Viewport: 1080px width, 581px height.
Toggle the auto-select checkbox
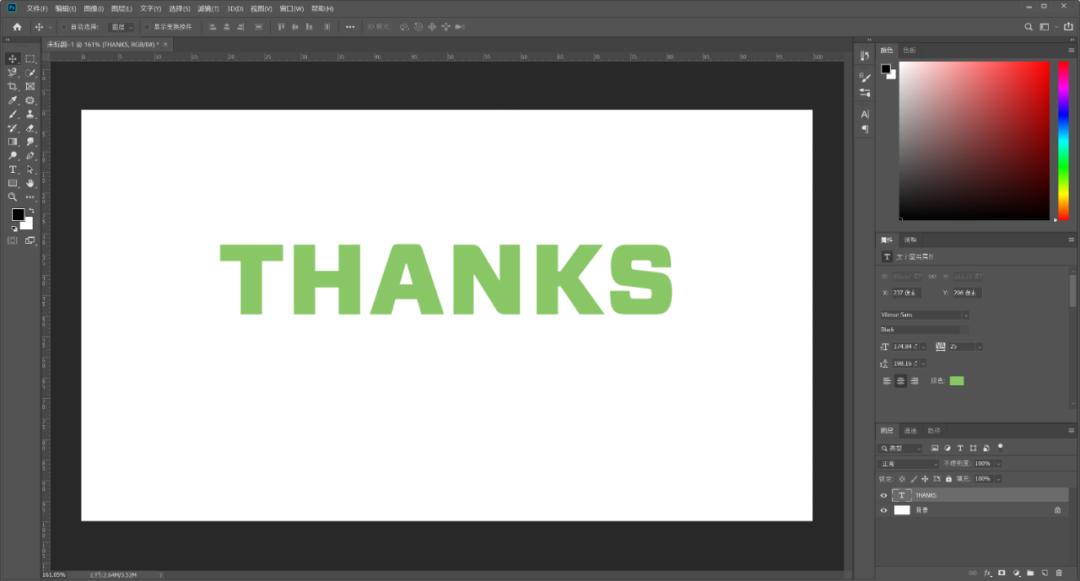click(x=65, y=27)
